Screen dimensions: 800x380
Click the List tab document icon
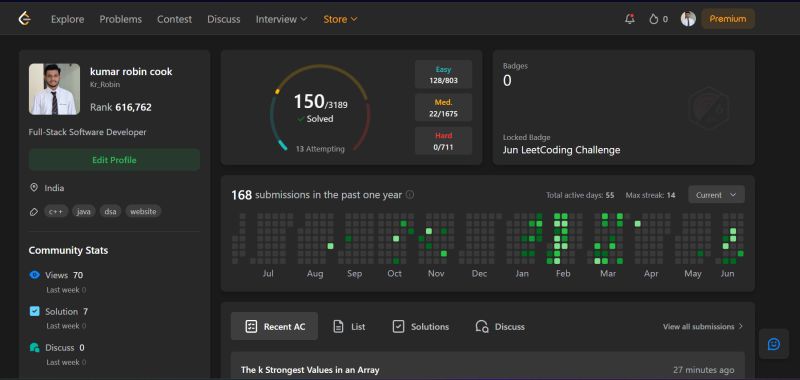(338, 326)
